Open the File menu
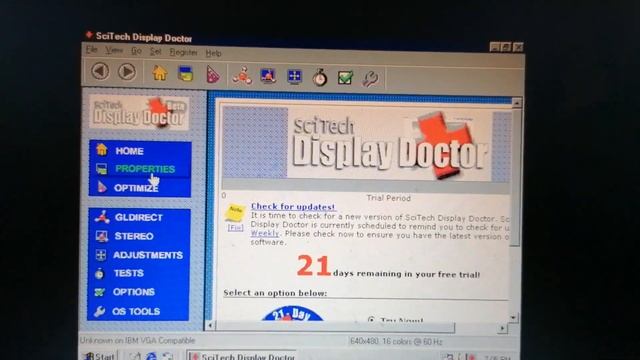 [91, 50]
